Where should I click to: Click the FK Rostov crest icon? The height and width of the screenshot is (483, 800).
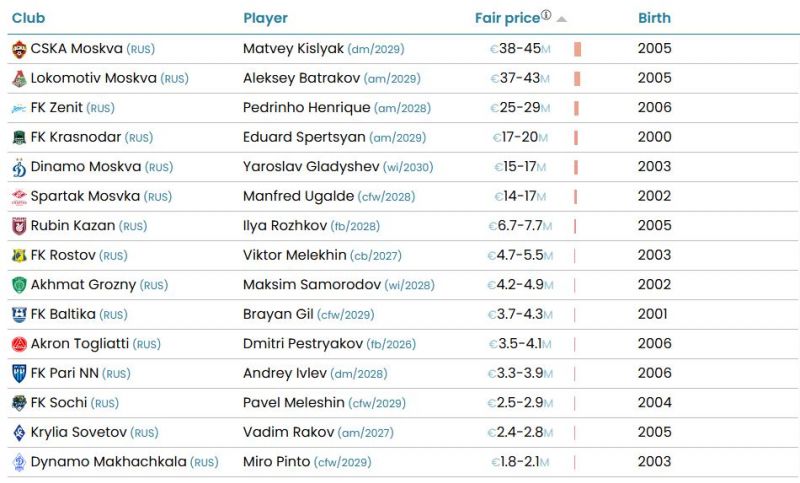[x=19, y=256]
